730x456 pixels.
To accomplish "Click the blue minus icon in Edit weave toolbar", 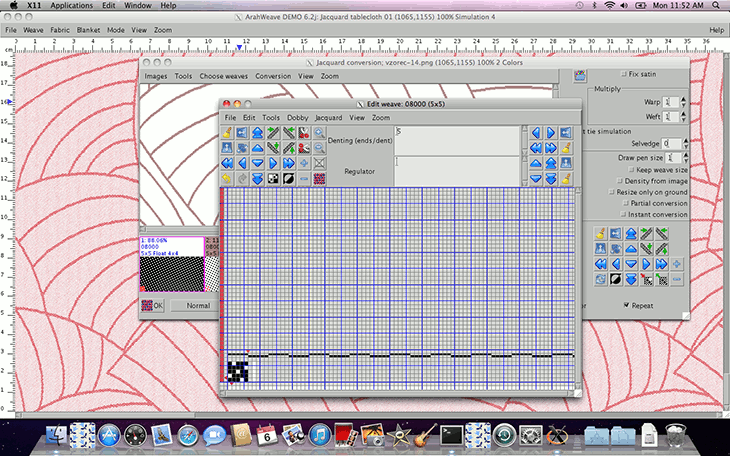I will click(x=304, y=178).
